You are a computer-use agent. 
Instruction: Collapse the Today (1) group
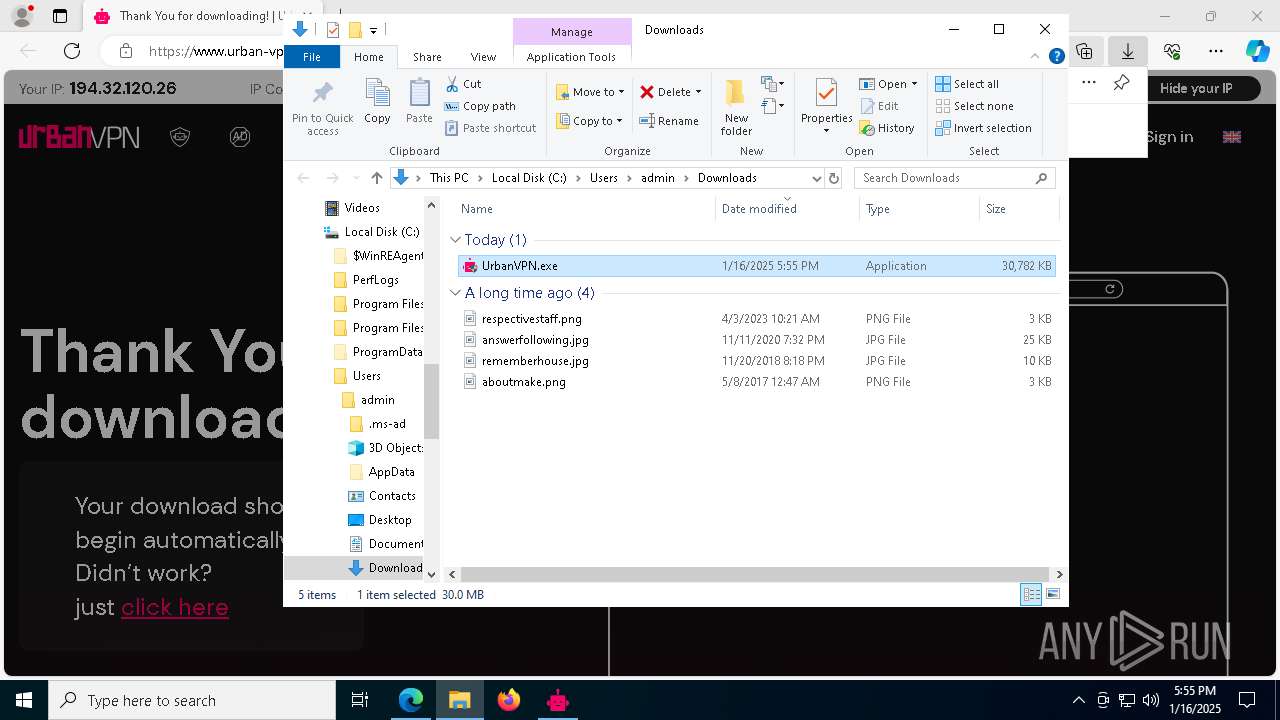tap(456, 240)
